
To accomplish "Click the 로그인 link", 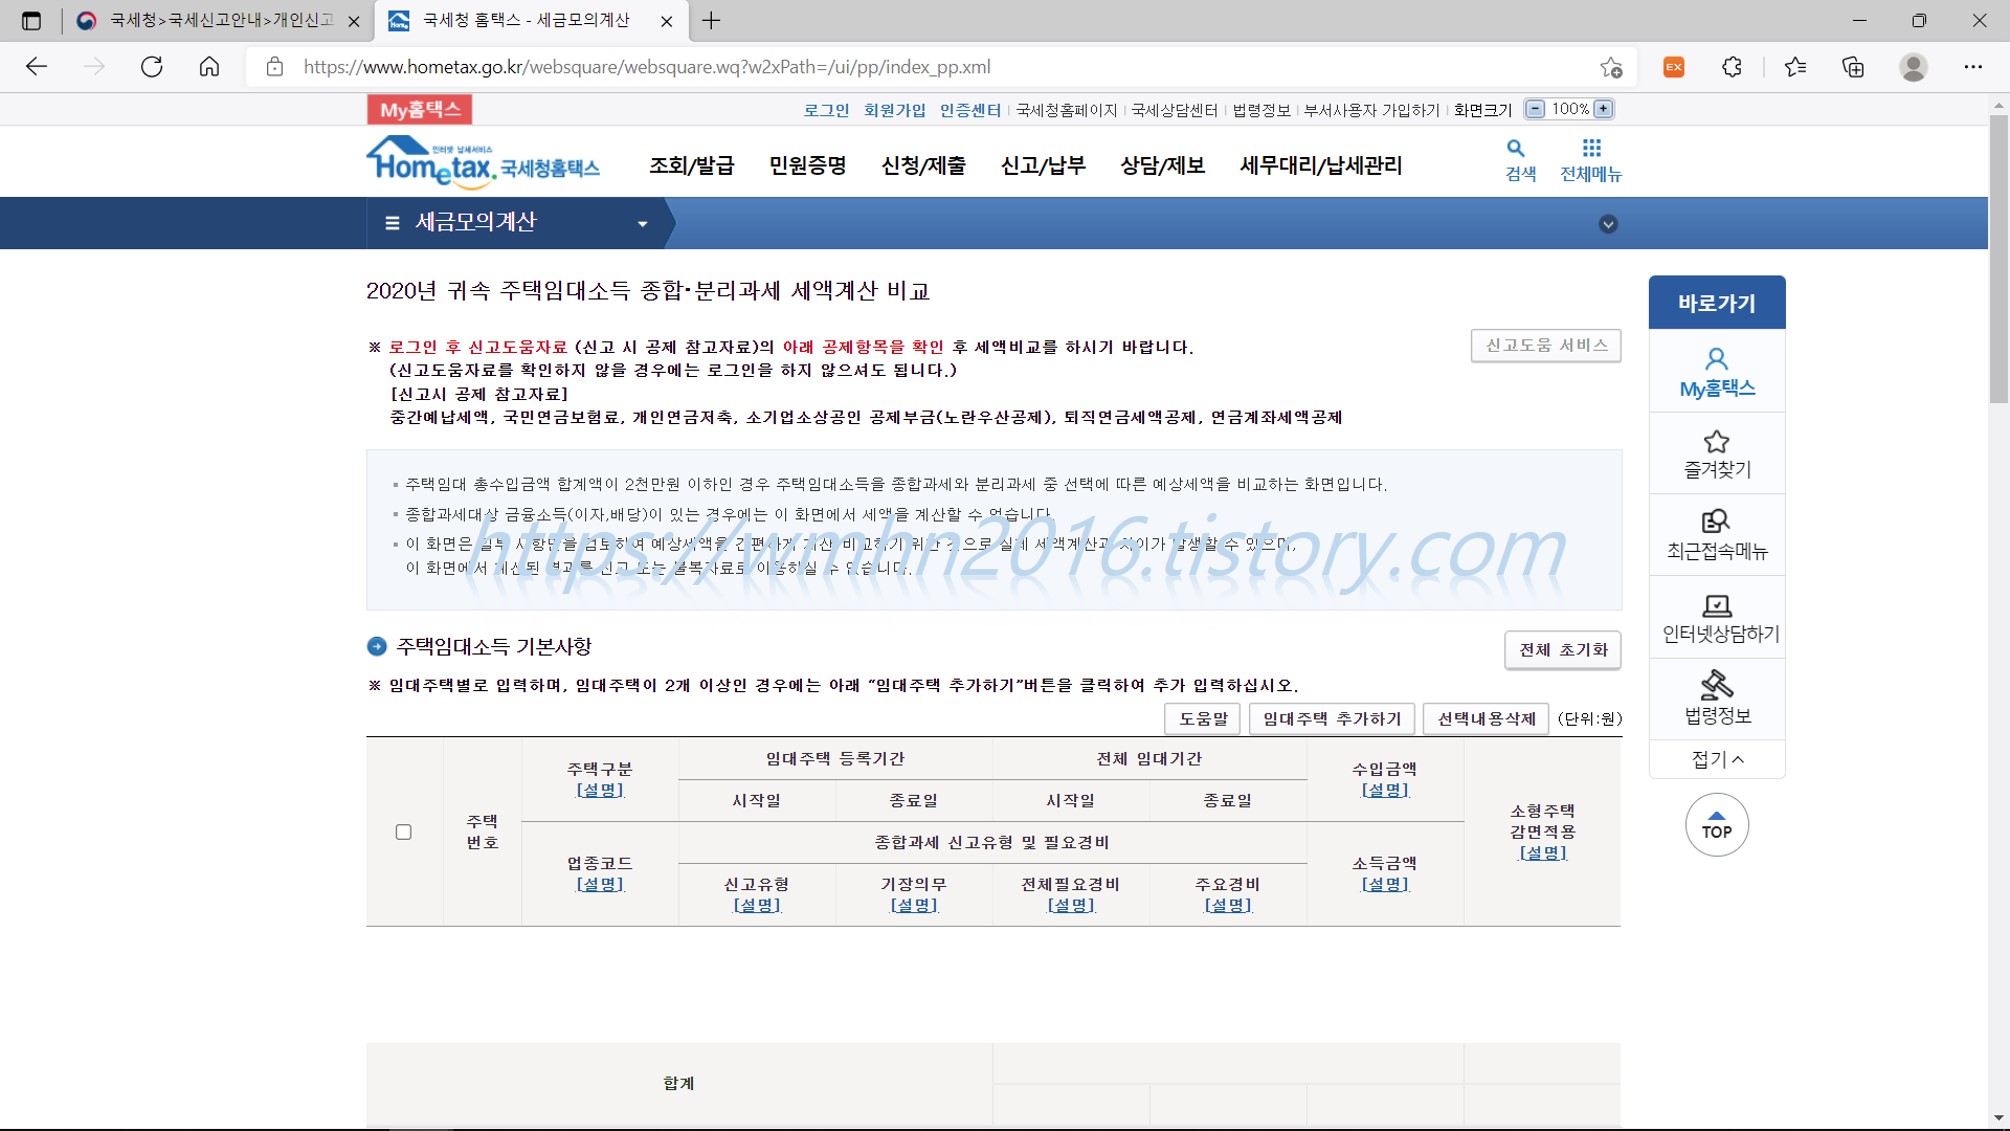I will coord(826,110).
